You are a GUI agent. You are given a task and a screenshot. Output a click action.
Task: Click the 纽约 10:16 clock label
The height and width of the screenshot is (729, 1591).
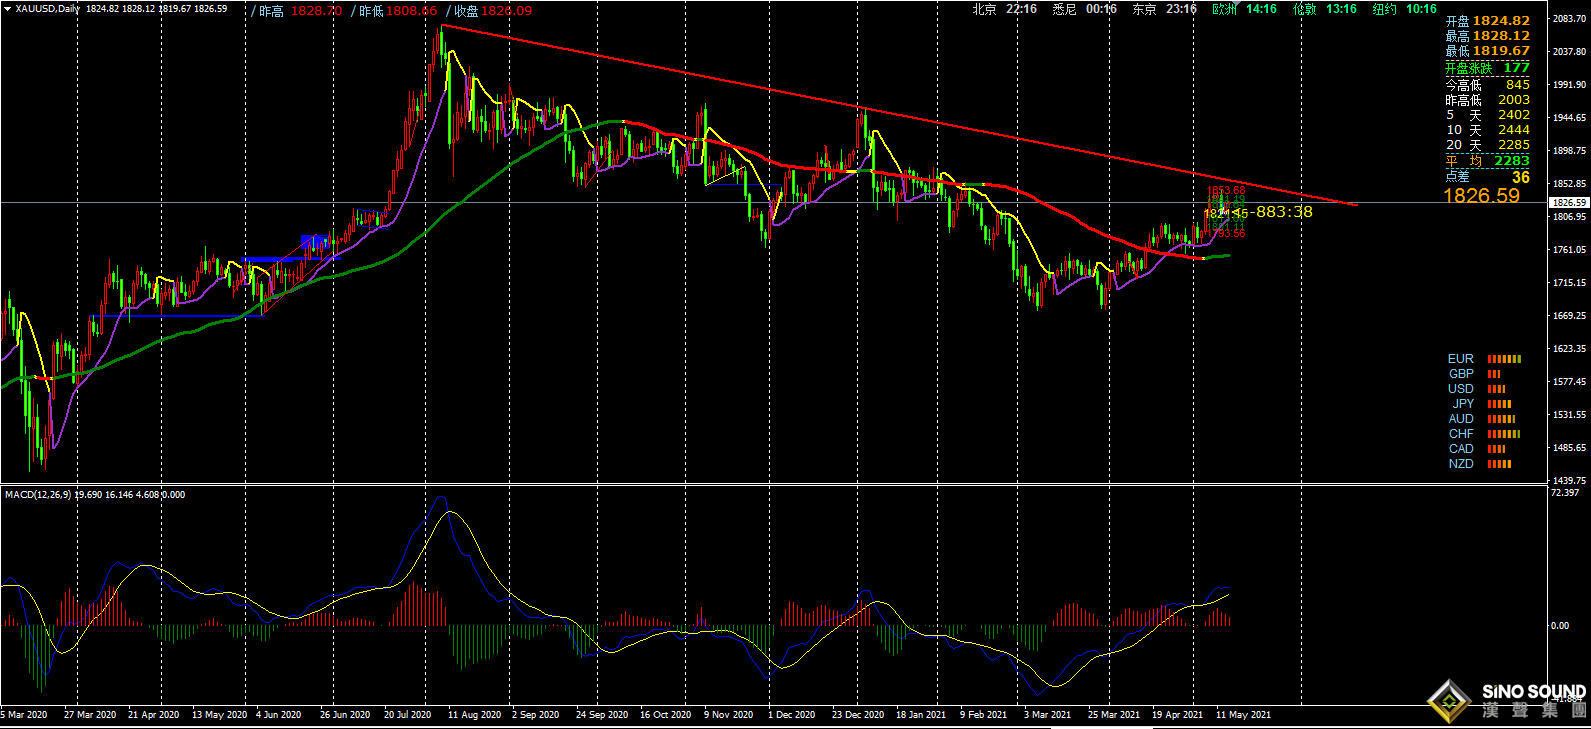tap(1404, 9)
